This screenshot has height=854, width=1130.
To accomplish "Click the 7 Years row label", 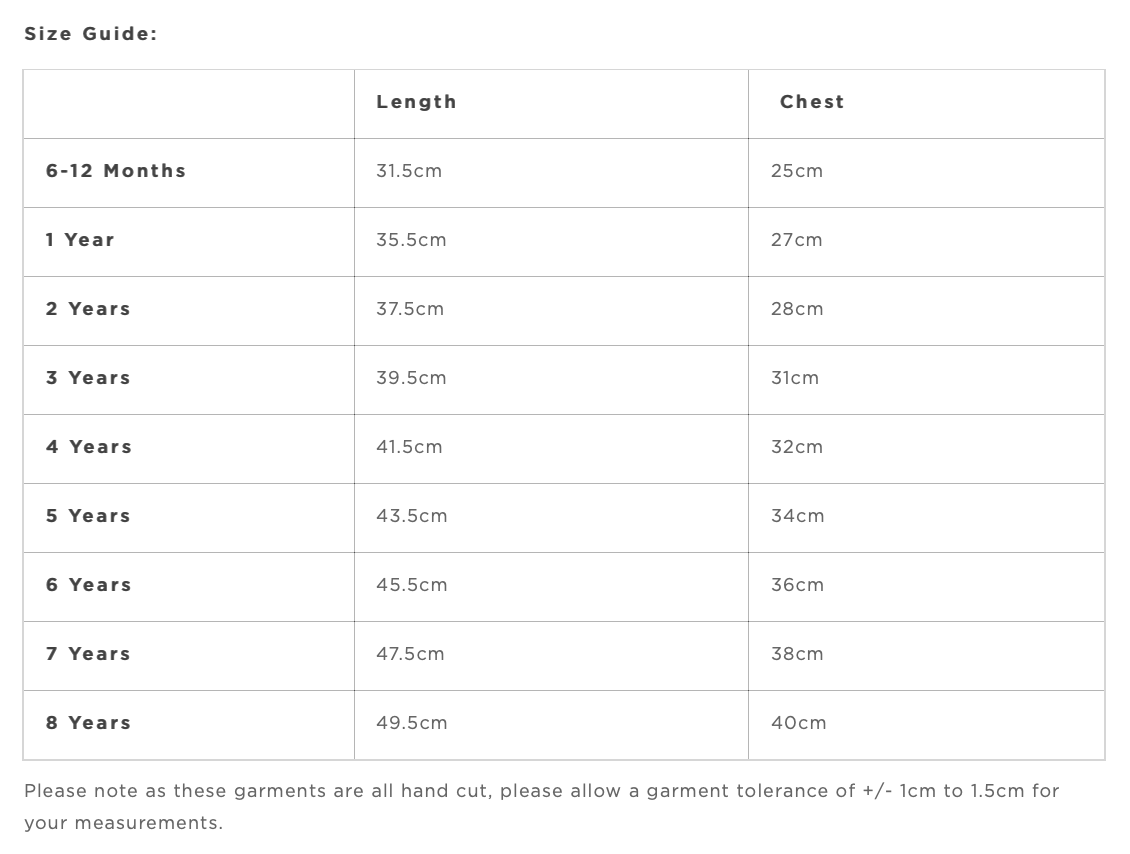I will (x=88, y=654).
